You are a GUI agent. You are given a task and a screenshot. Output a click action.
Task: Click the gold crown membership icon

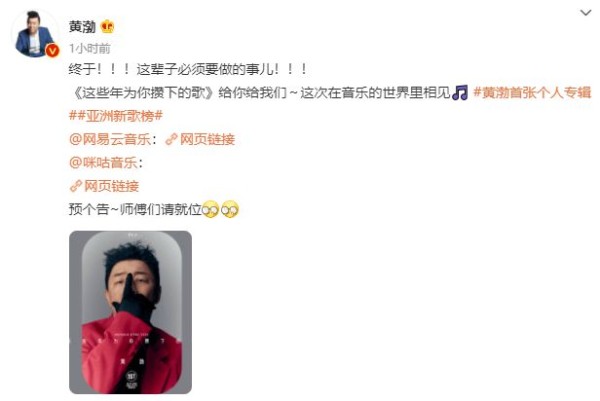point(108,26)
